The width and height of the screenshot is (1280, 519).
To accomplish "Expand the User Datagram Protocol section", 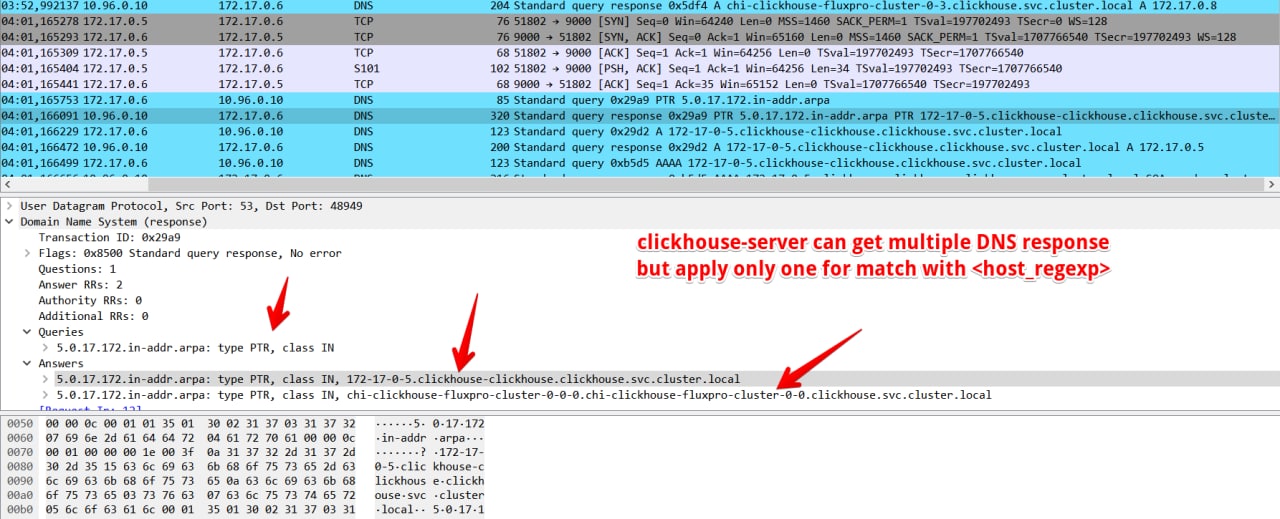I will point(10,206).
